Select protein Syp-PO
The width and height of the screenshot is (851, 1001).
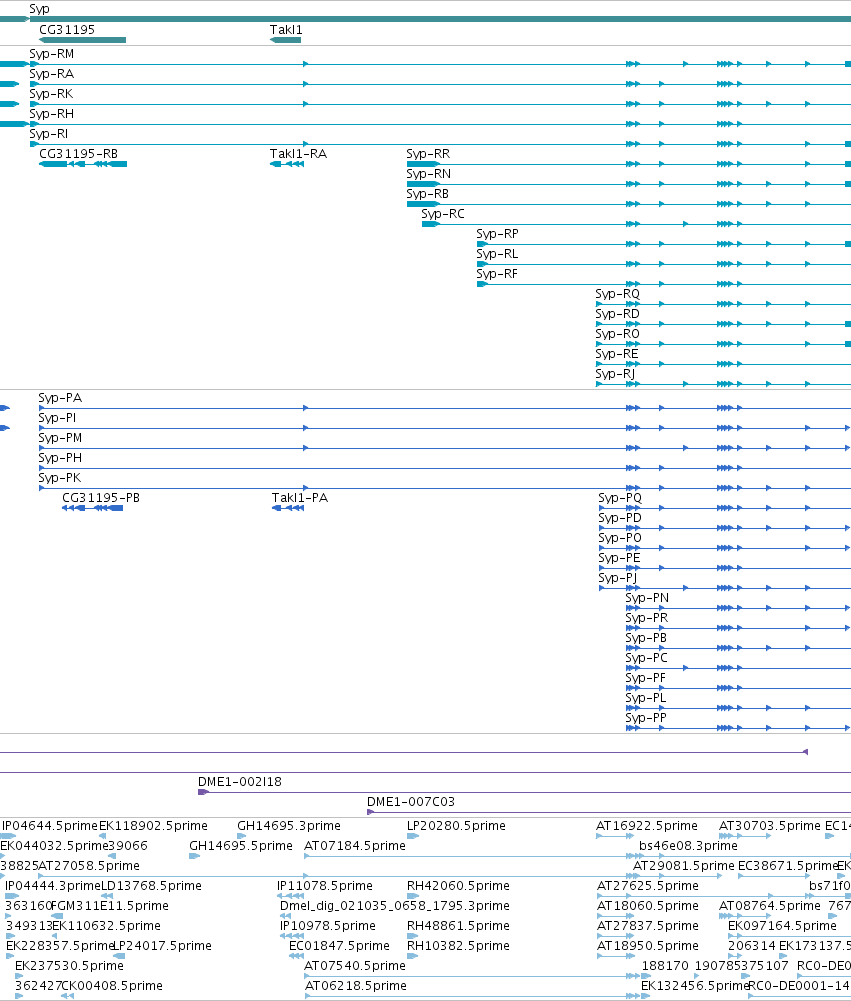pos(620,538)
